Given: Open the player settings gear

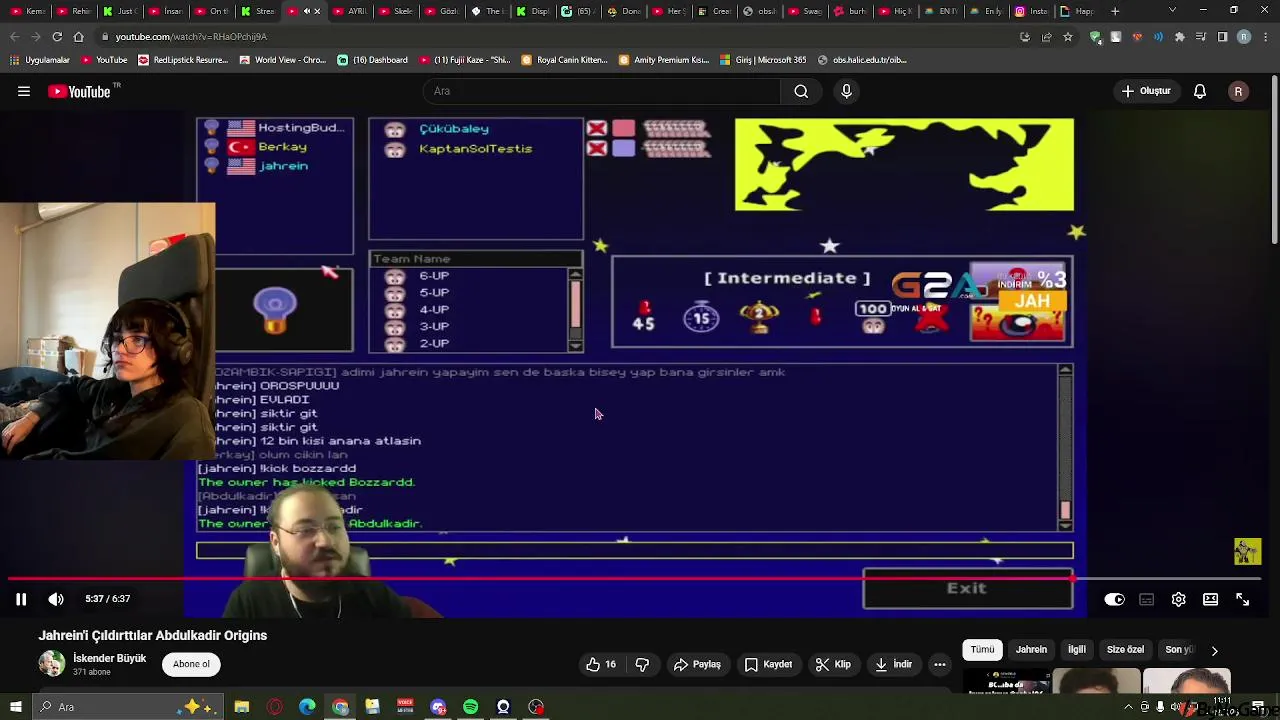Looking at the screenshot, I should click(1179, 600).
